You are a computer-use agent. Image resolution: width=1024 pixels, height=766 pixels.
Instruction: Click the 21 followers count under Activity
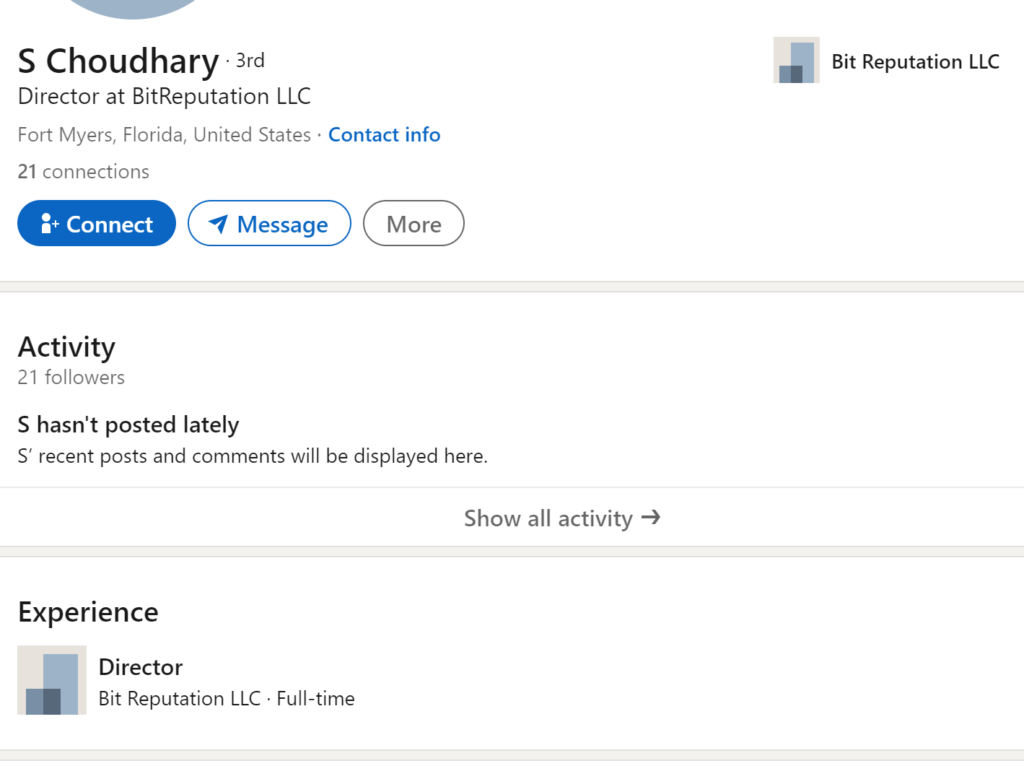pos(71,378)
